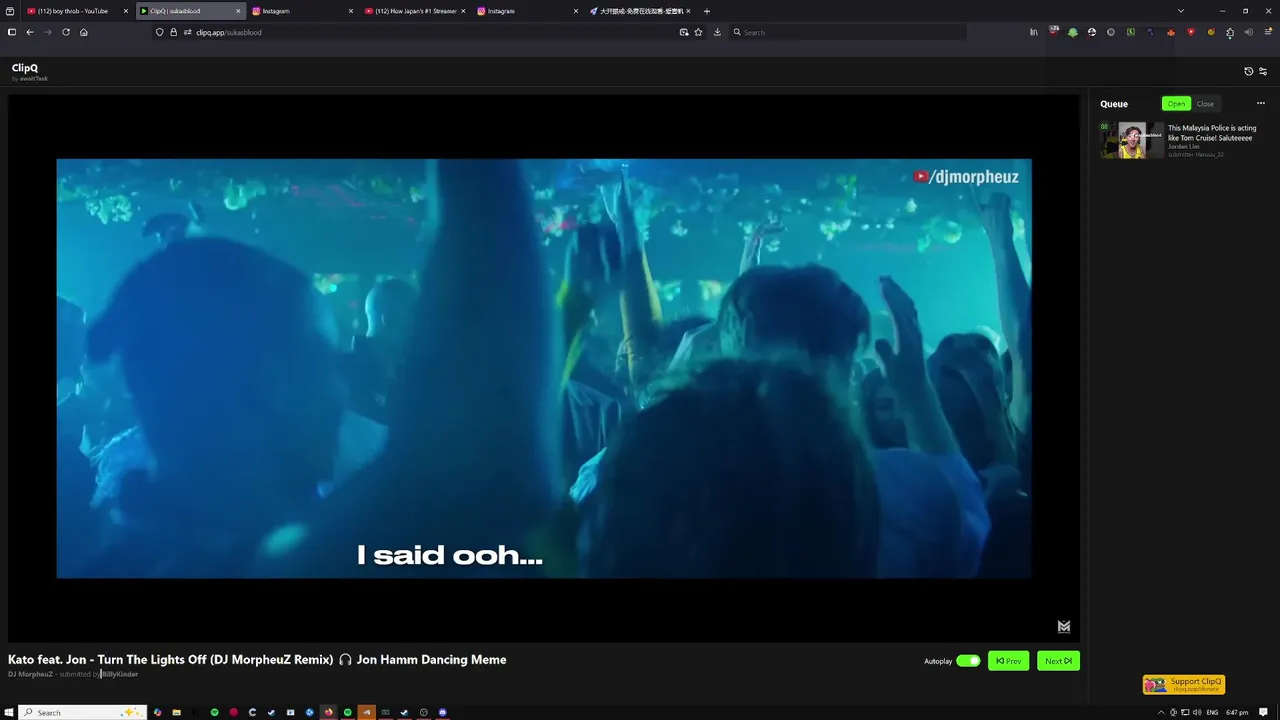Viewport: 1280px width, 720px height.
Task: Open ClipQ settings sliders icon
Action: coord(1263,71)
